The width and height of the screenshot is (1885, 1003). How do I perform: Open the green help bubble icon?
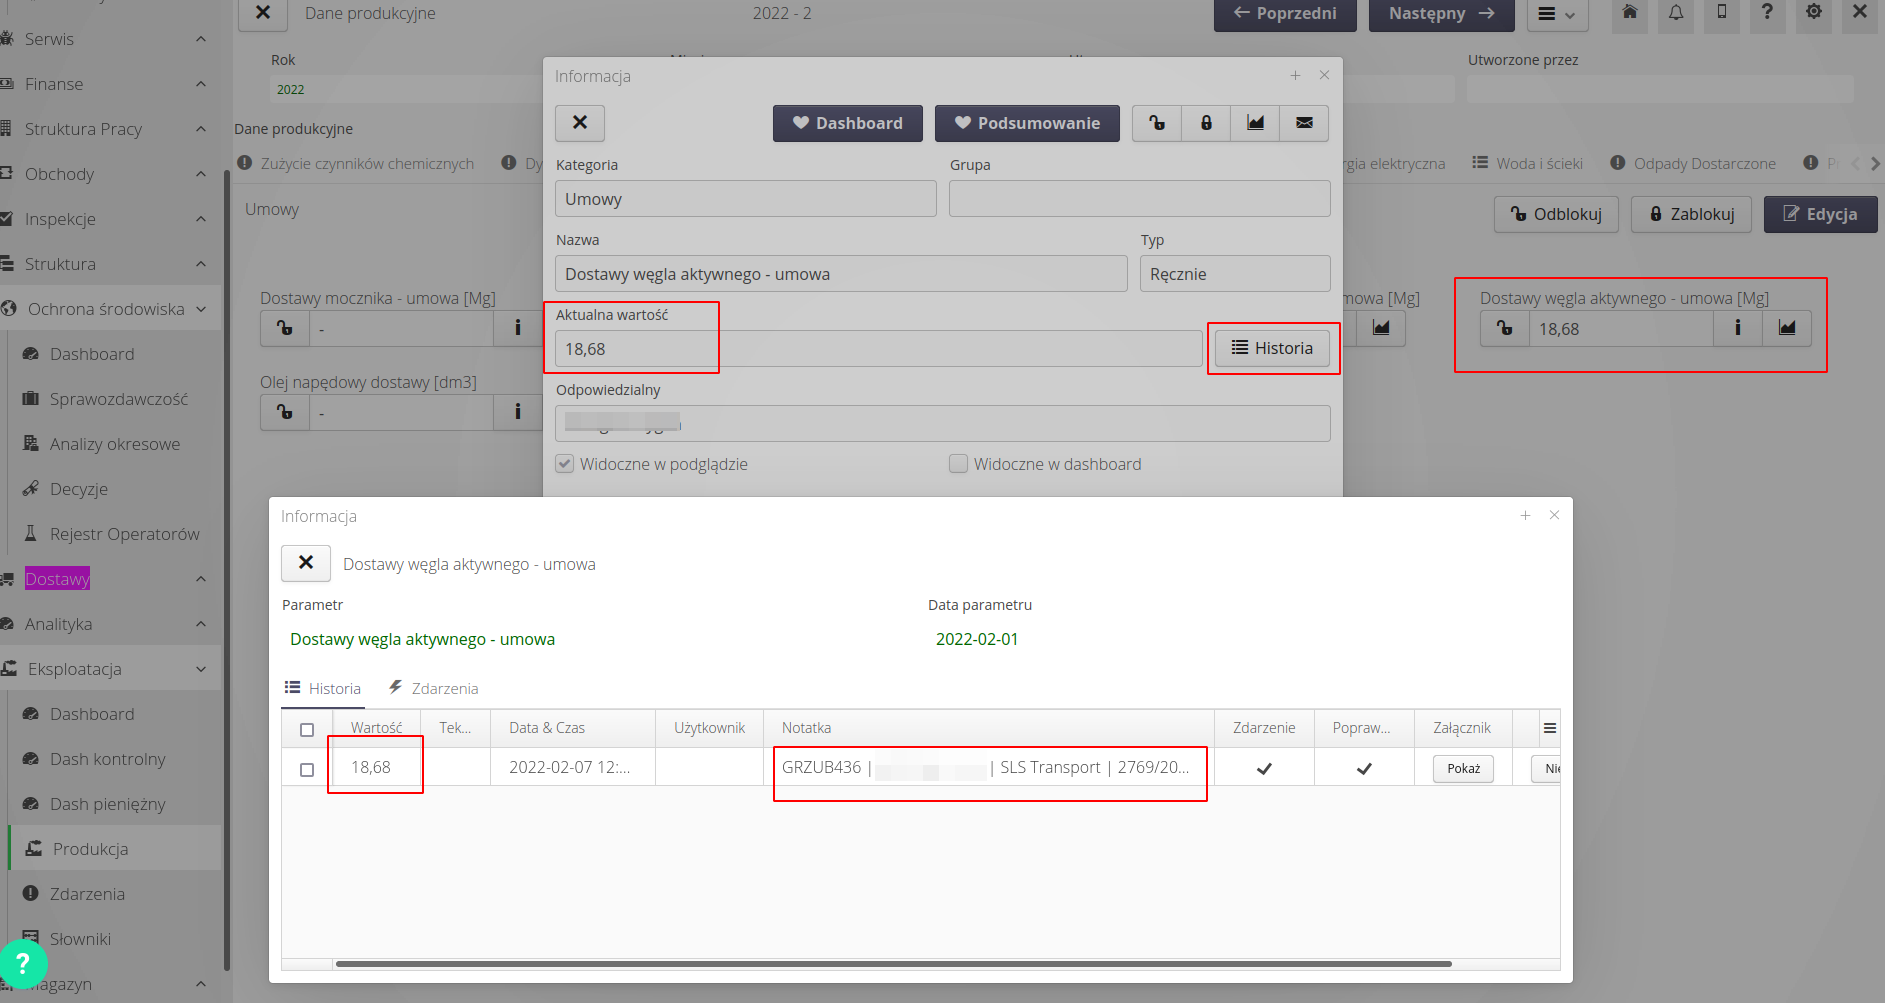coord(23,964)
